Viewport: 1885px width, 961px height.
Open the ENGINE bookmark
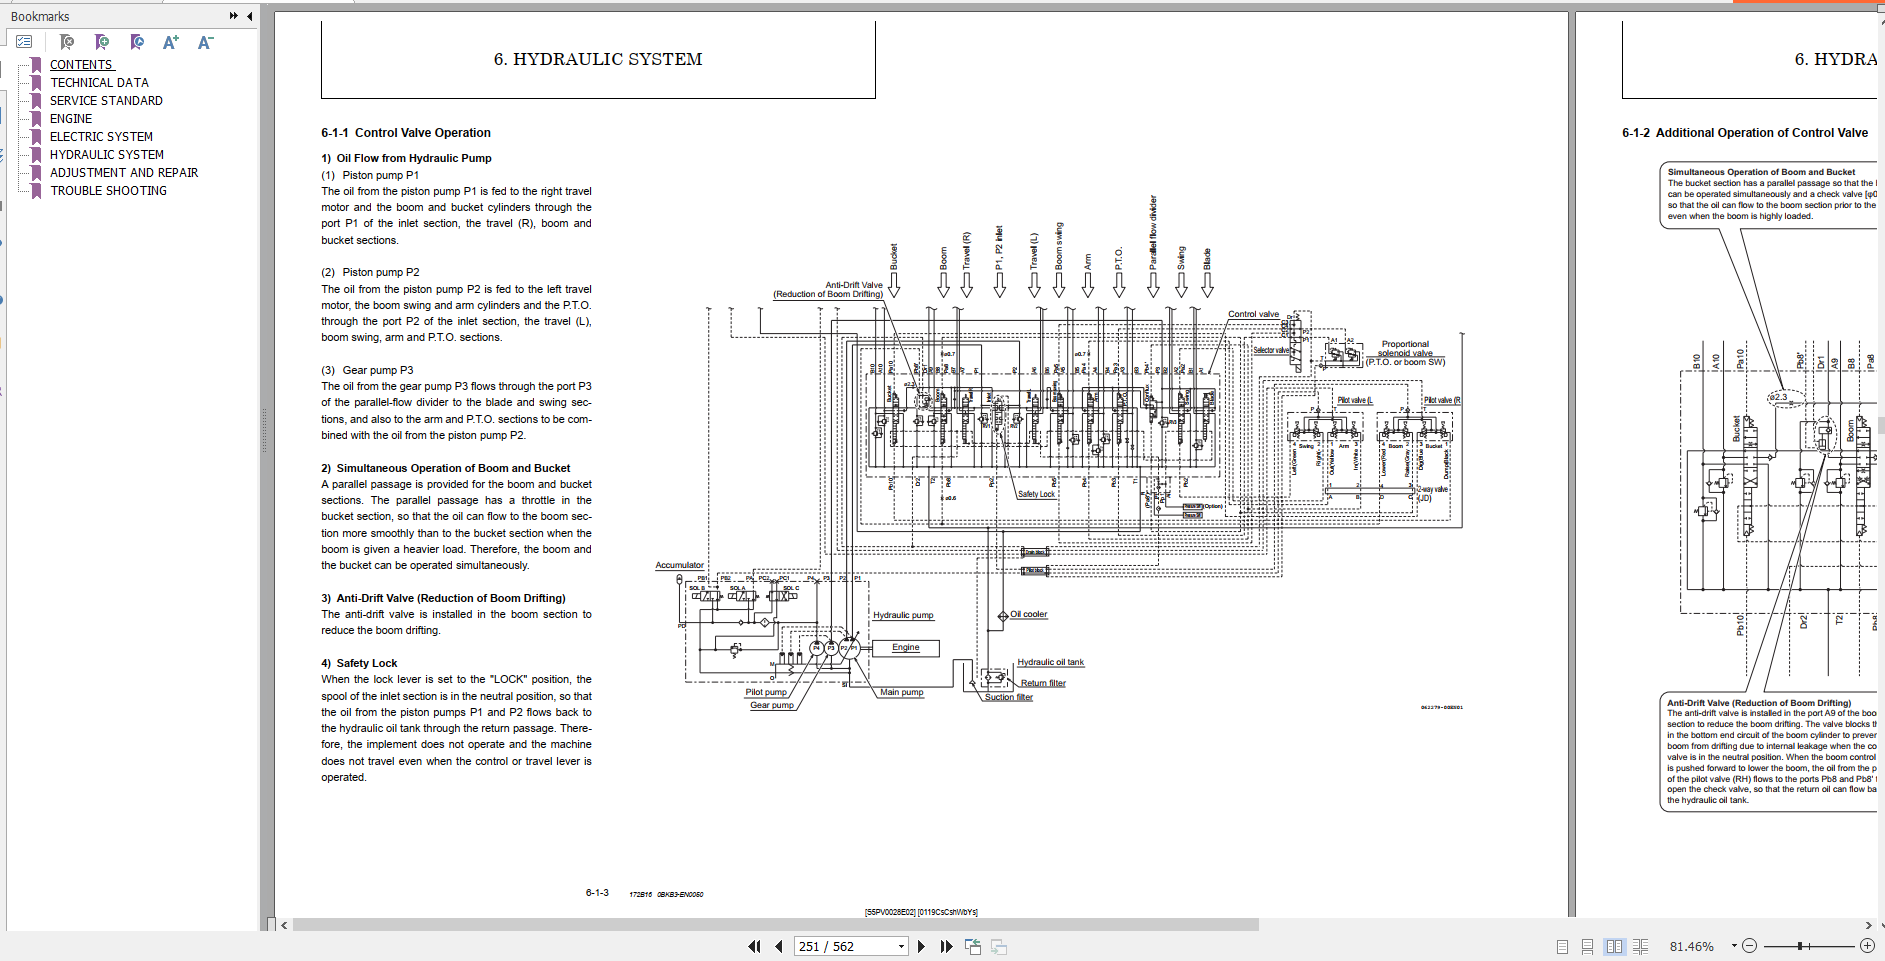(71, 119)
